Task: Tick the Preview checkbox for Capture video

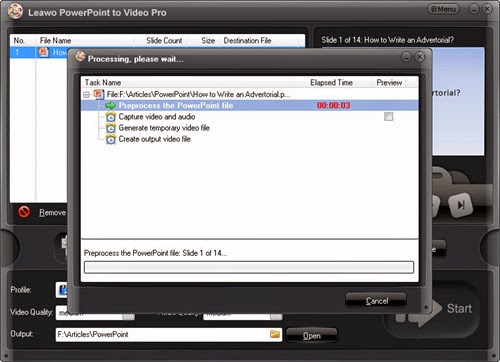Action: tap(388, 116)
